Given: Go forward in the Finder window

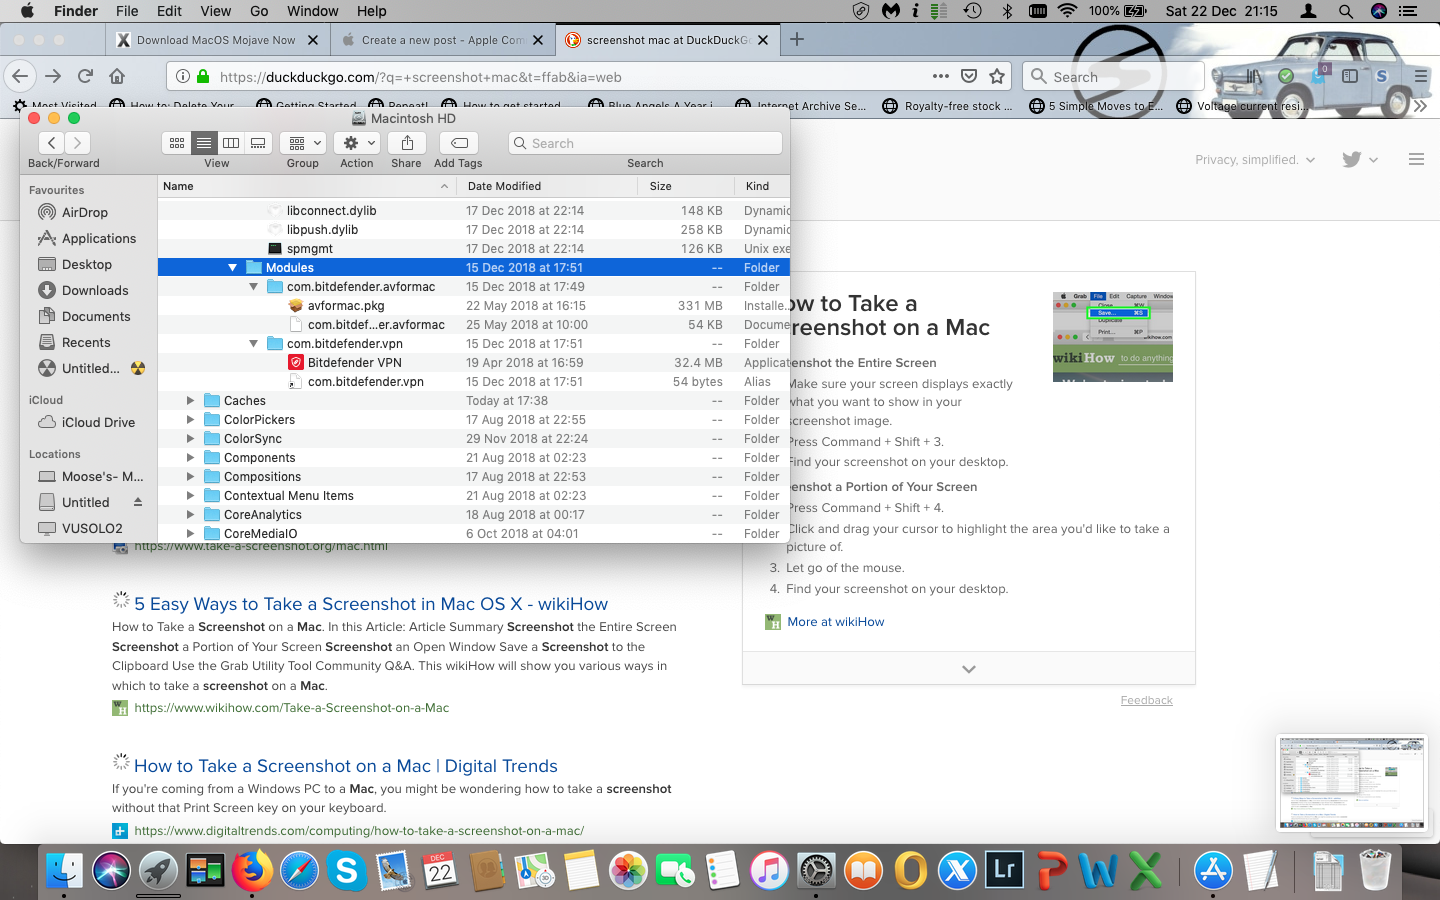Looking at the screenshot, I should click(78, 143).
